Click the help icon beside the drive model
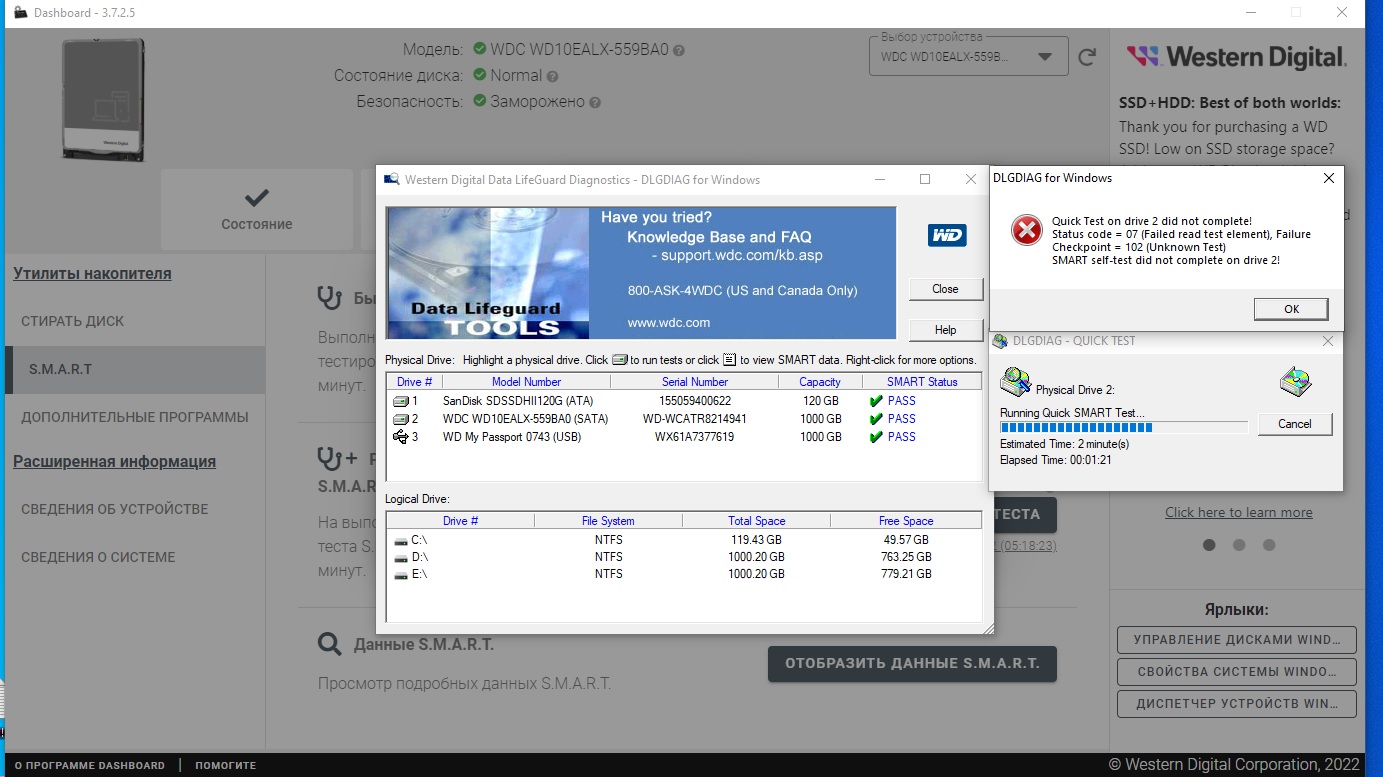This screenshot has width=1383, height=777. pyautogui.click(x=679, y=50)
